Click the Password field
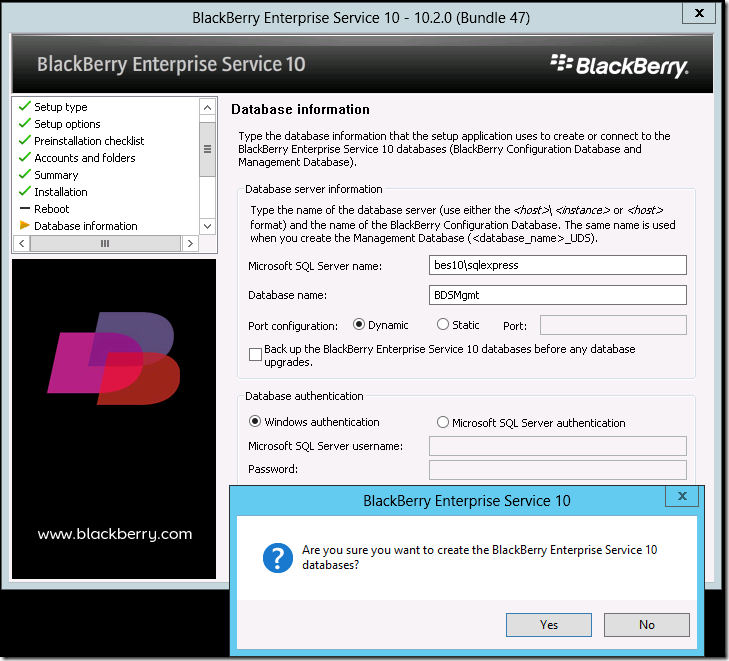729x661 pixels. [x=557, y=469]
